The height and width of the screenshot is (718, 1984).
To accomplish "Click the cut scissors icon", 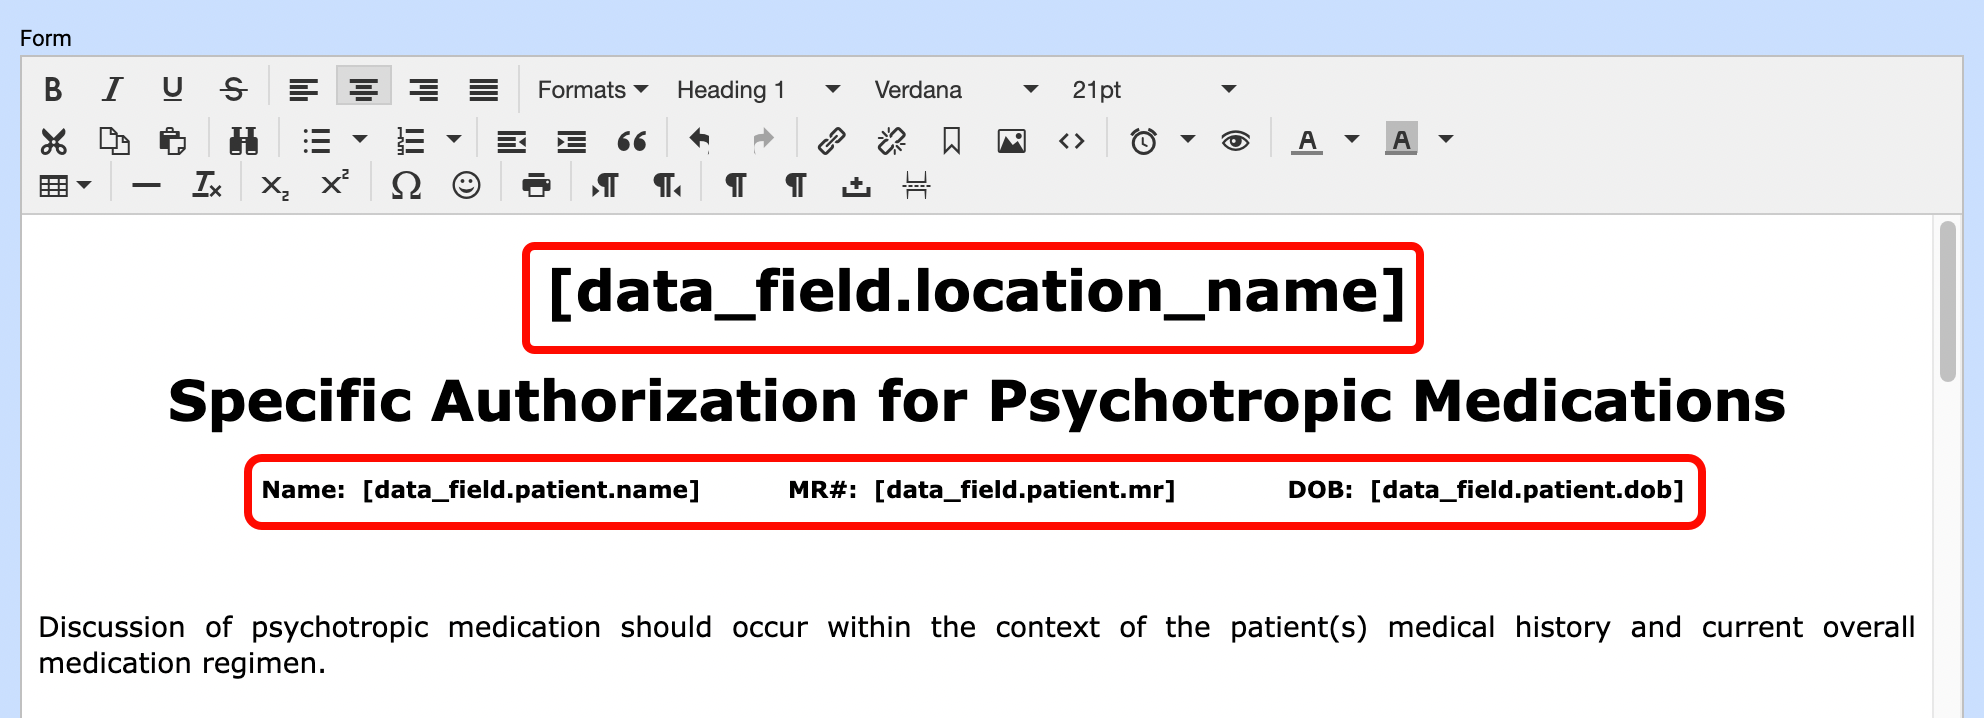I will tap(53, 141).
